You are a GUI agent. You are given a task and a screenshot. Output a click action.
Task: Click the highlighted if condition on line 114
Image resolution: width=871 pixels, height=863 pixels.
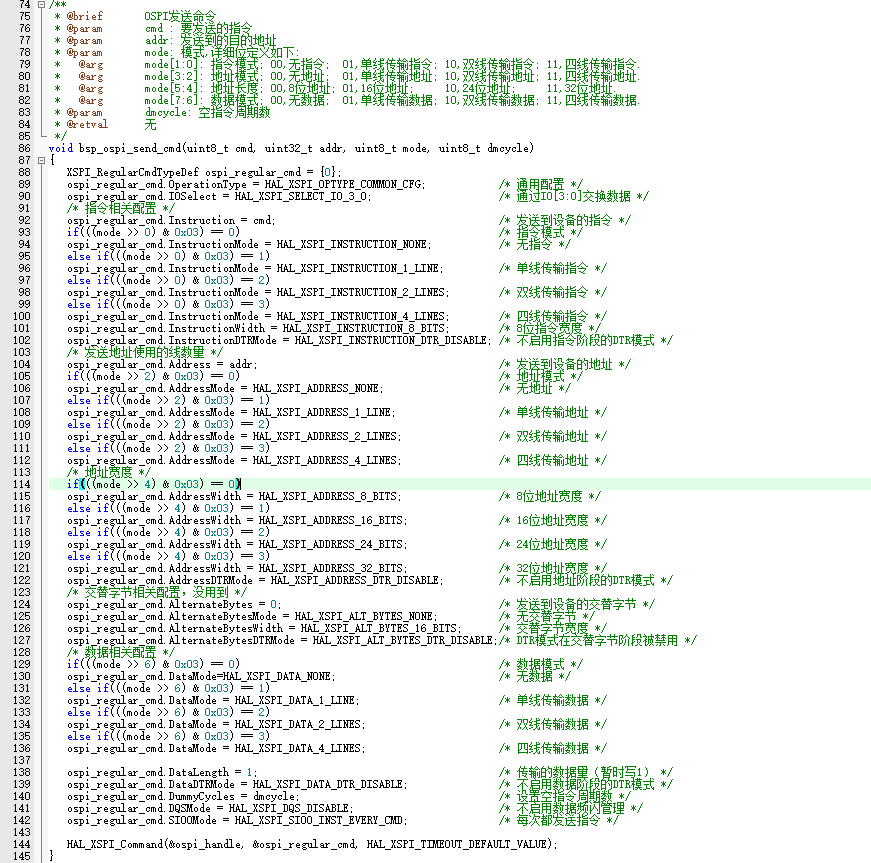point(154,484)
